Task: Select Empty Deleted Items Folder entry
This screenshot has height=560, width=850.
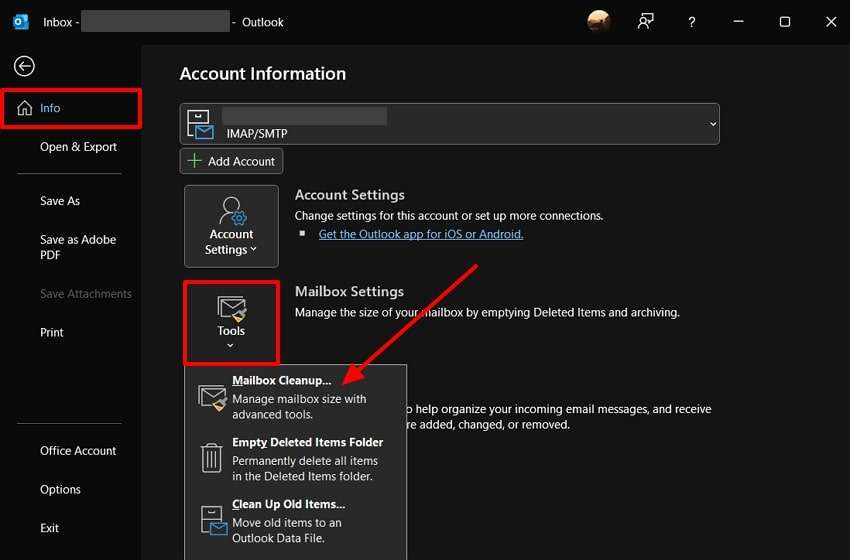Action: point(296,459)
